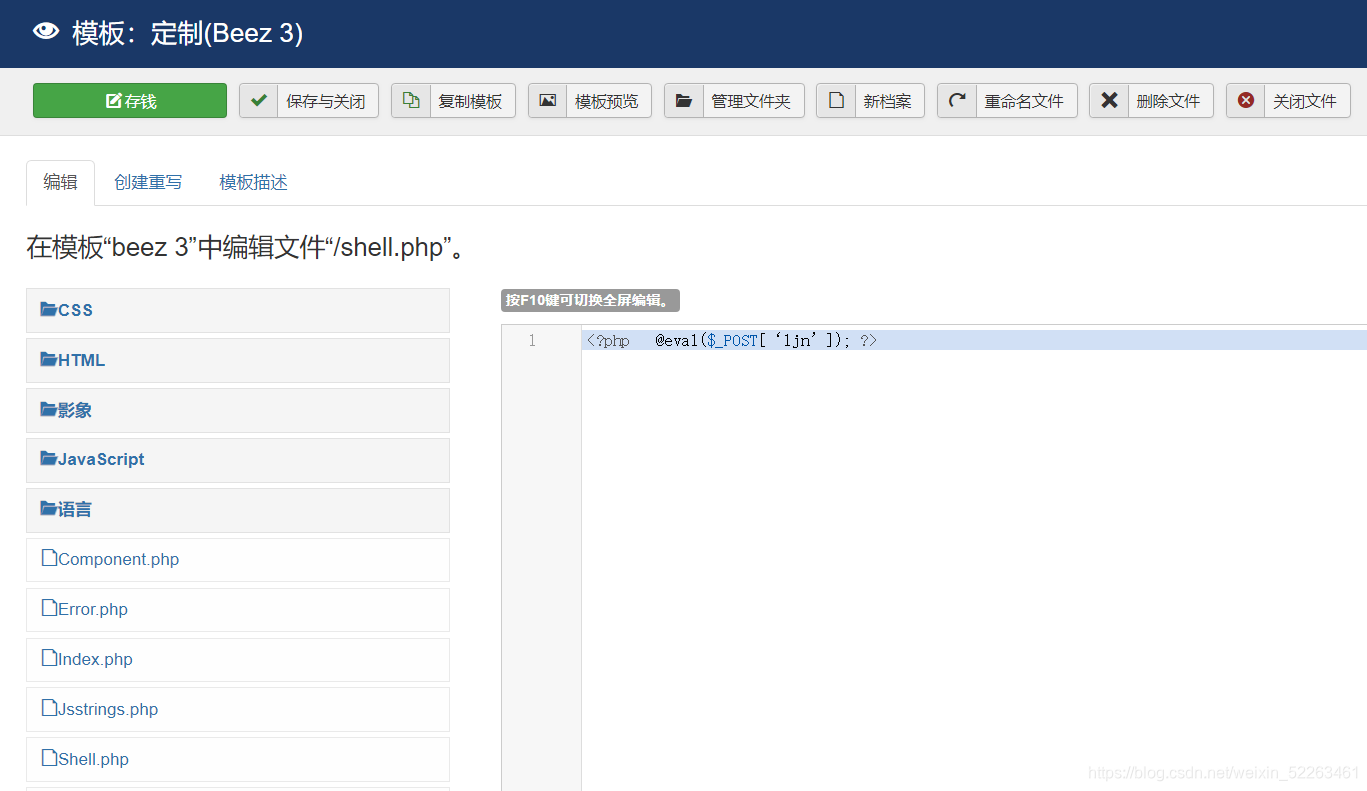Expand the 影象 folder
Viewport: 1367px width, 791px height.
pos(238,410)
